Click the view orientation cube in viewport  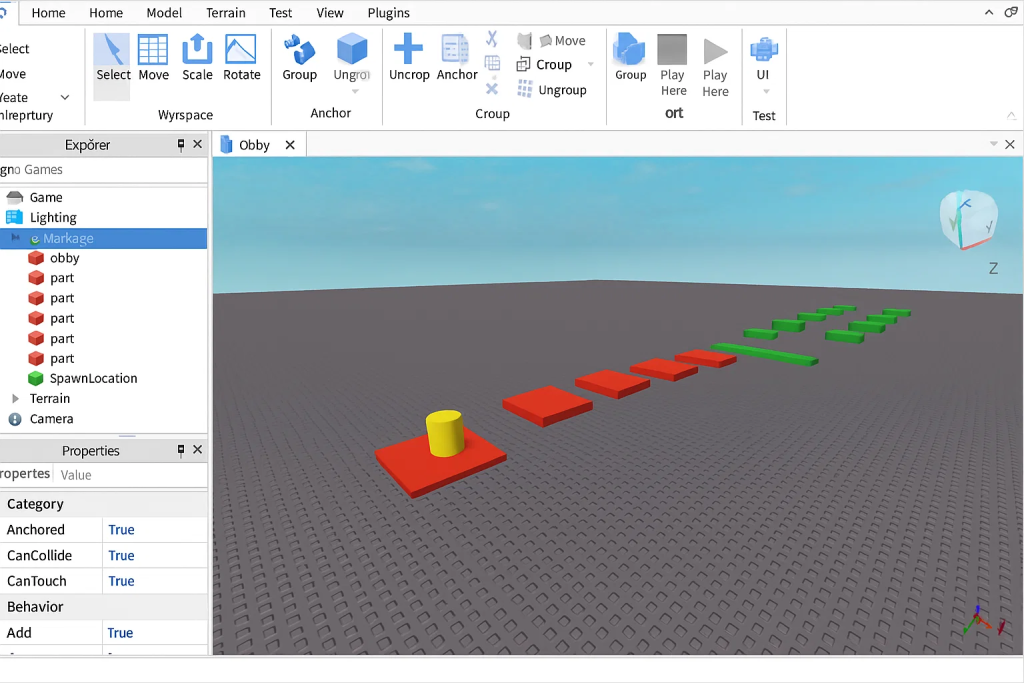968,220
